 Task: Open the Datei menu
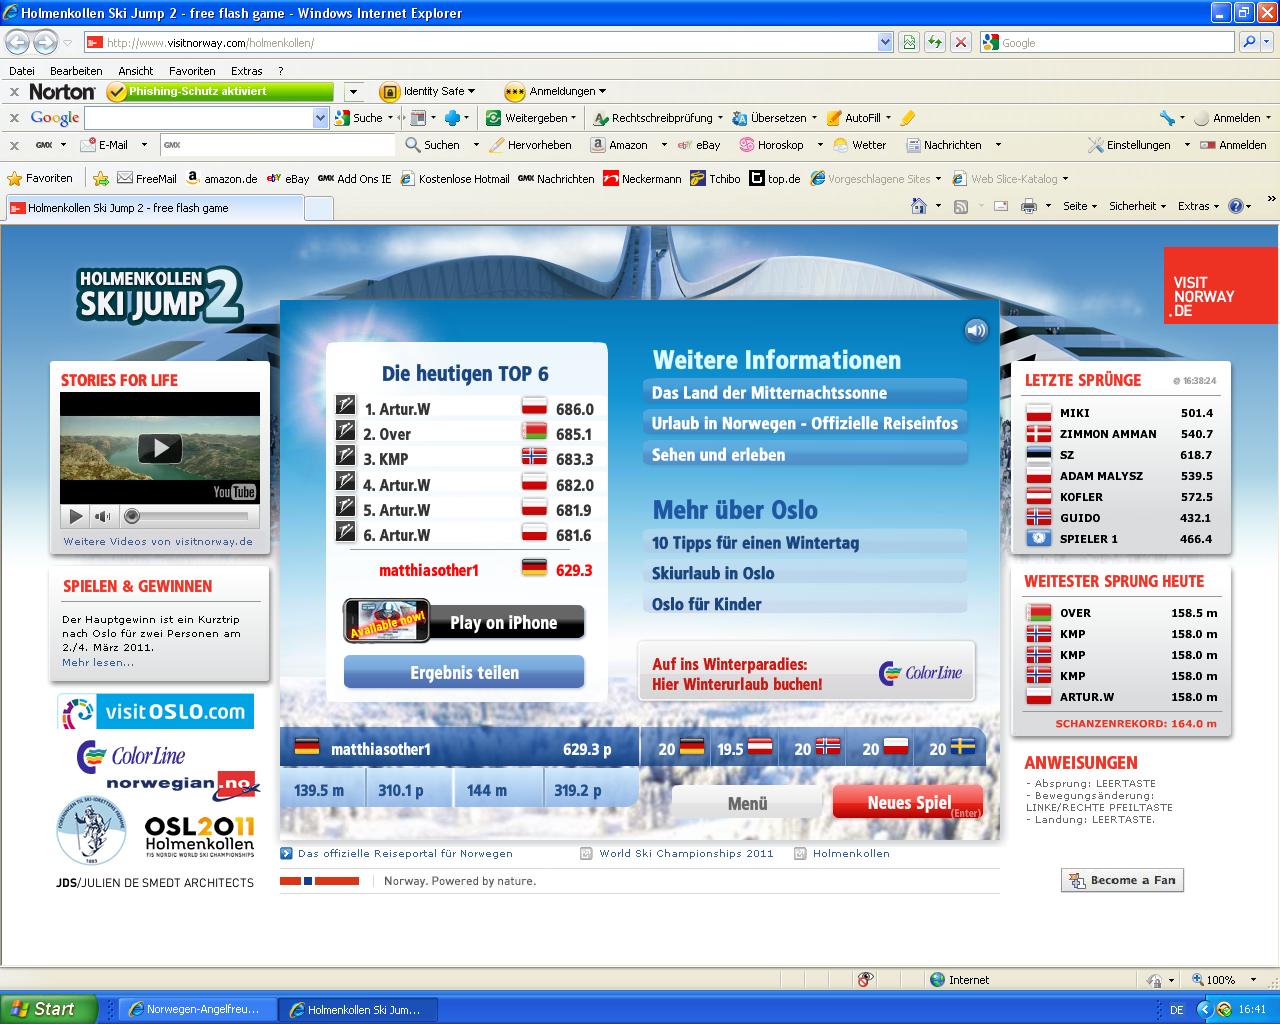pyautogui.click(x=21, y=71)
